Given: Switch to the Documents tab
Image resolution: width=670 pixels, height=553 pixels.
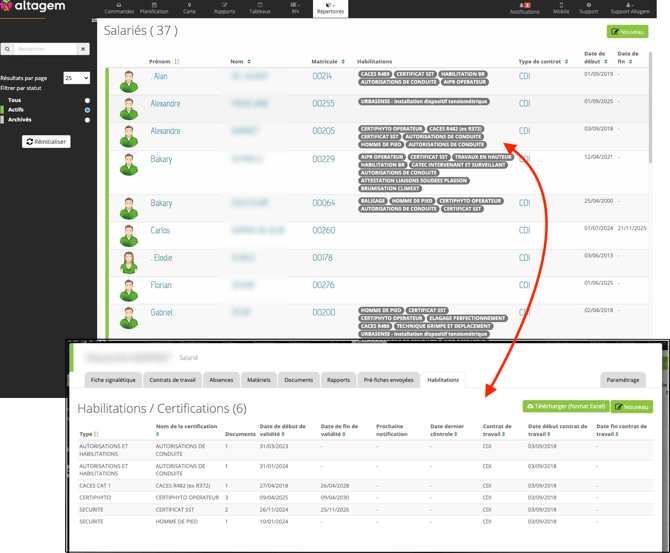Looking at the screenshot, I should point(298,380).
